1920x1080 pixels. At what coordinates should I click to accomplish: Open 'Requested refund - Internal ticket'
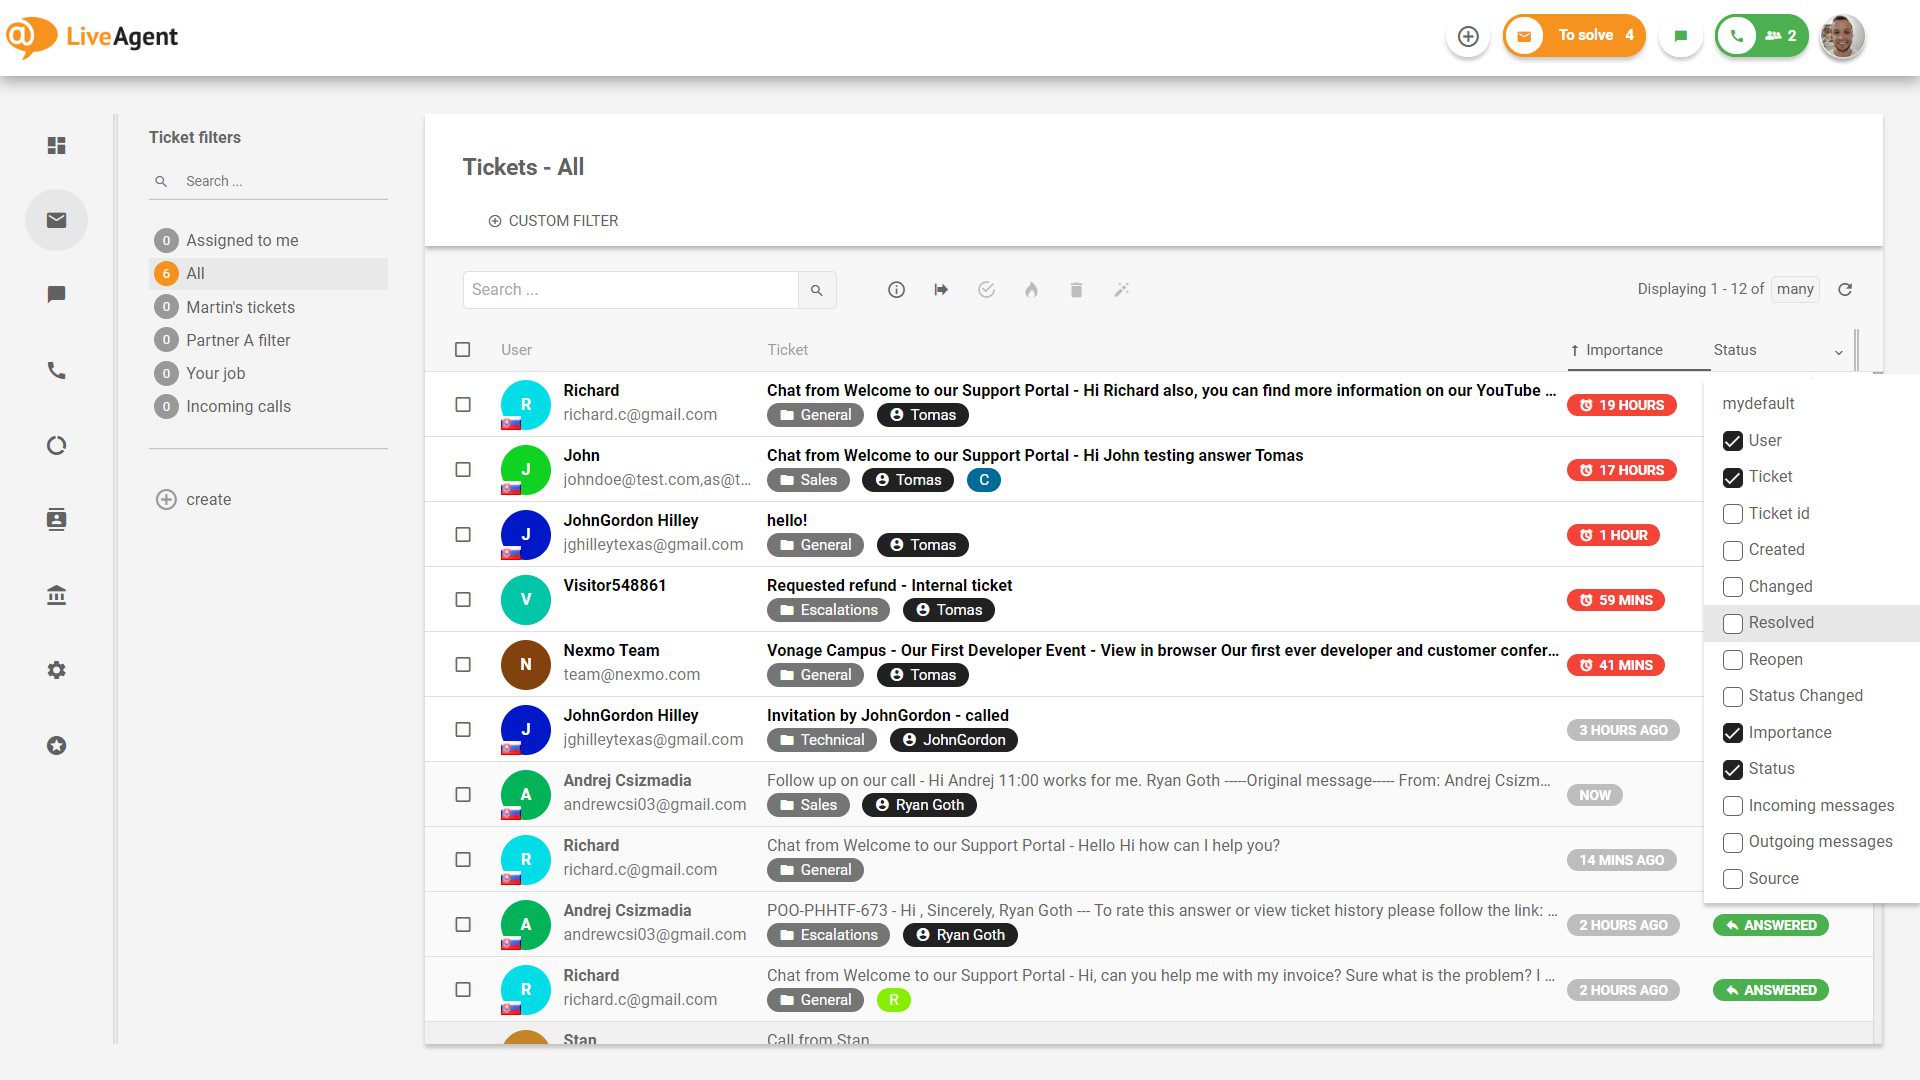(x=889, y=585)
